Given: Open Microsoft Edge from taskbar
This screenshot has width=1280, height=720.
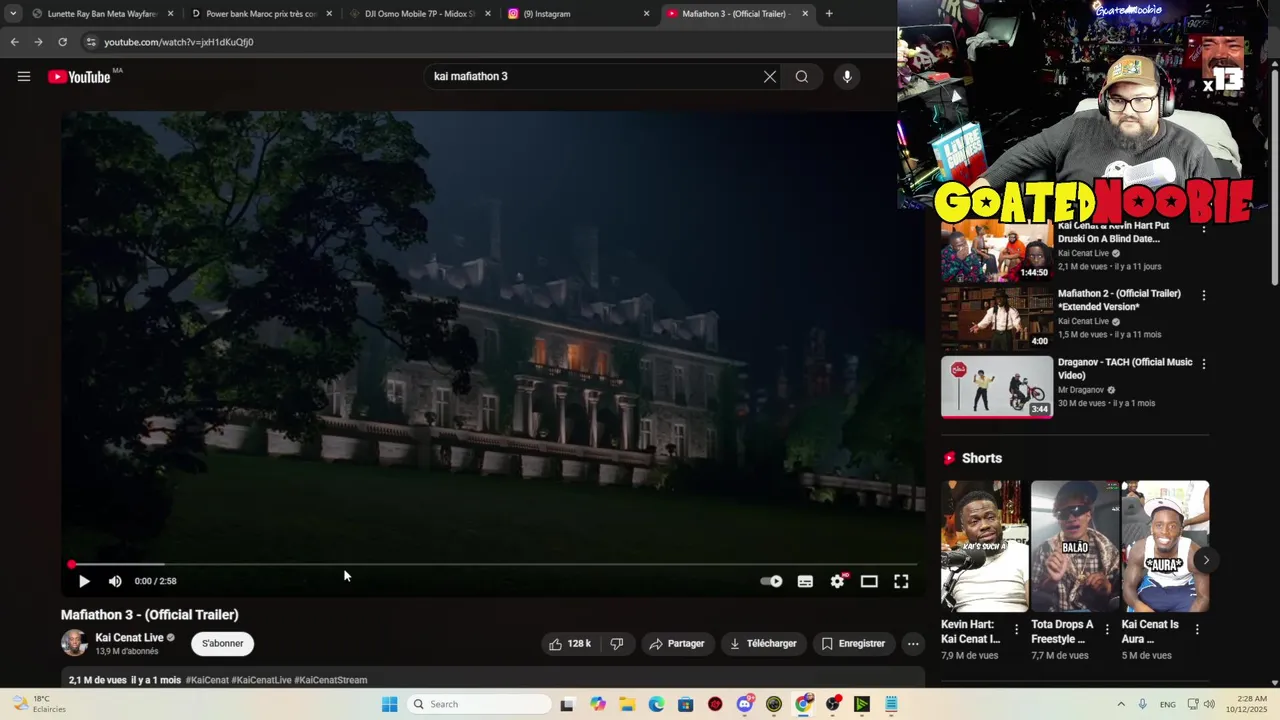Looking at the screenshot, I should pyautogui.click(x=656, y=704).
